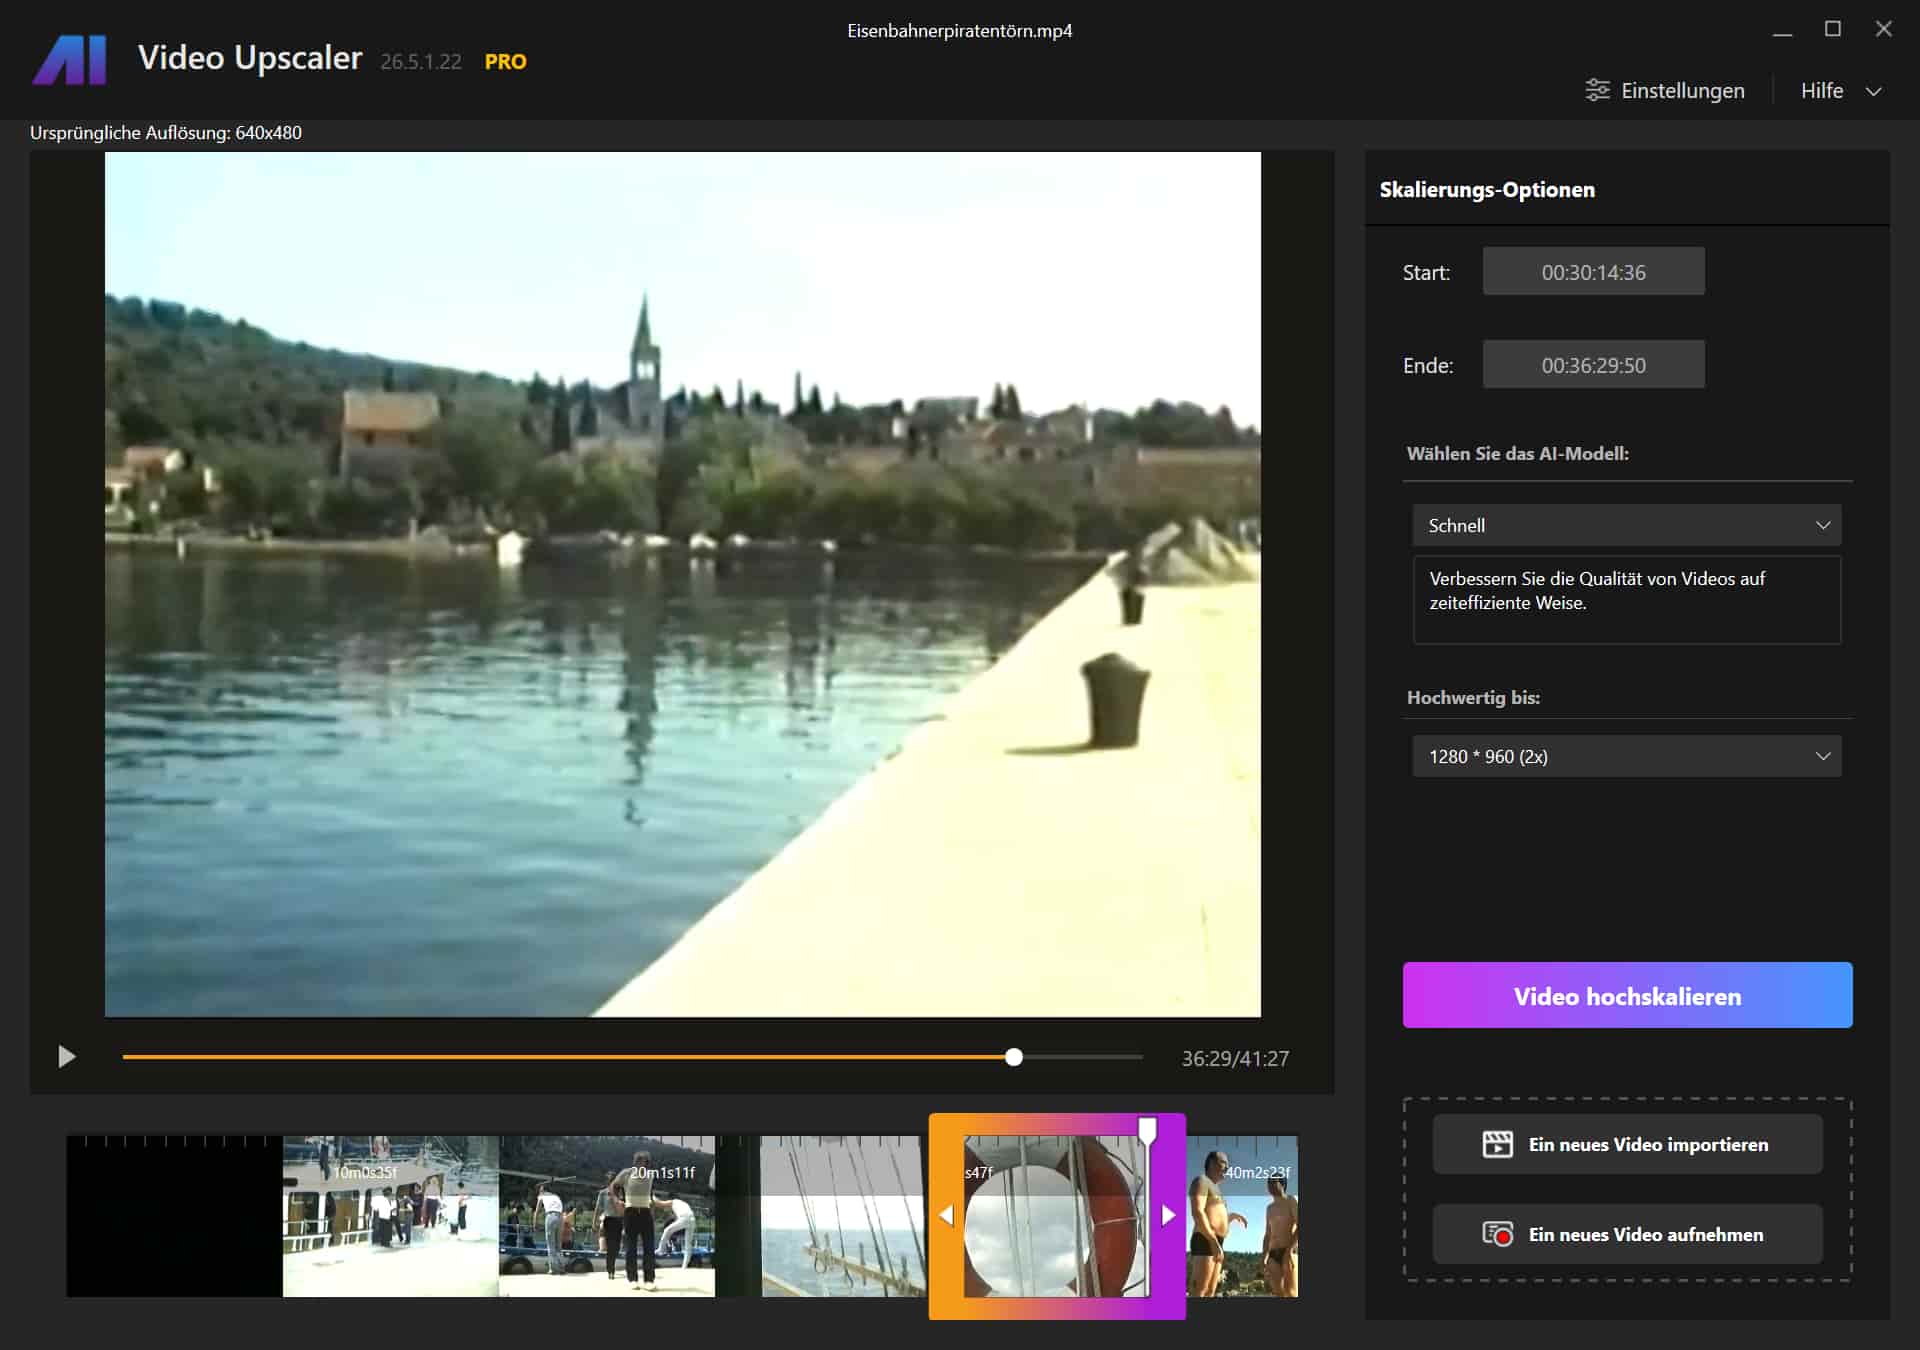The image size is (1920, 1350).
Task: Click the left trim arrow on the selected clip
Action: tap(946, 1215)
